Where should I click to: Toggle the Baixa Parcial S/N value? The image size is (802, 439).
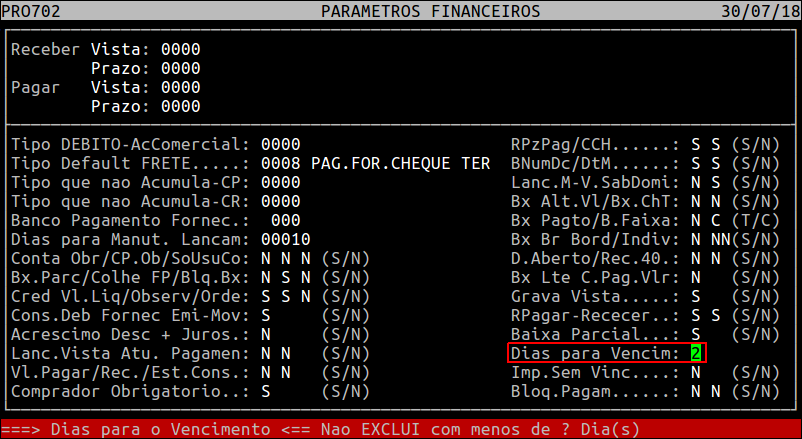[x=696, y=334]
